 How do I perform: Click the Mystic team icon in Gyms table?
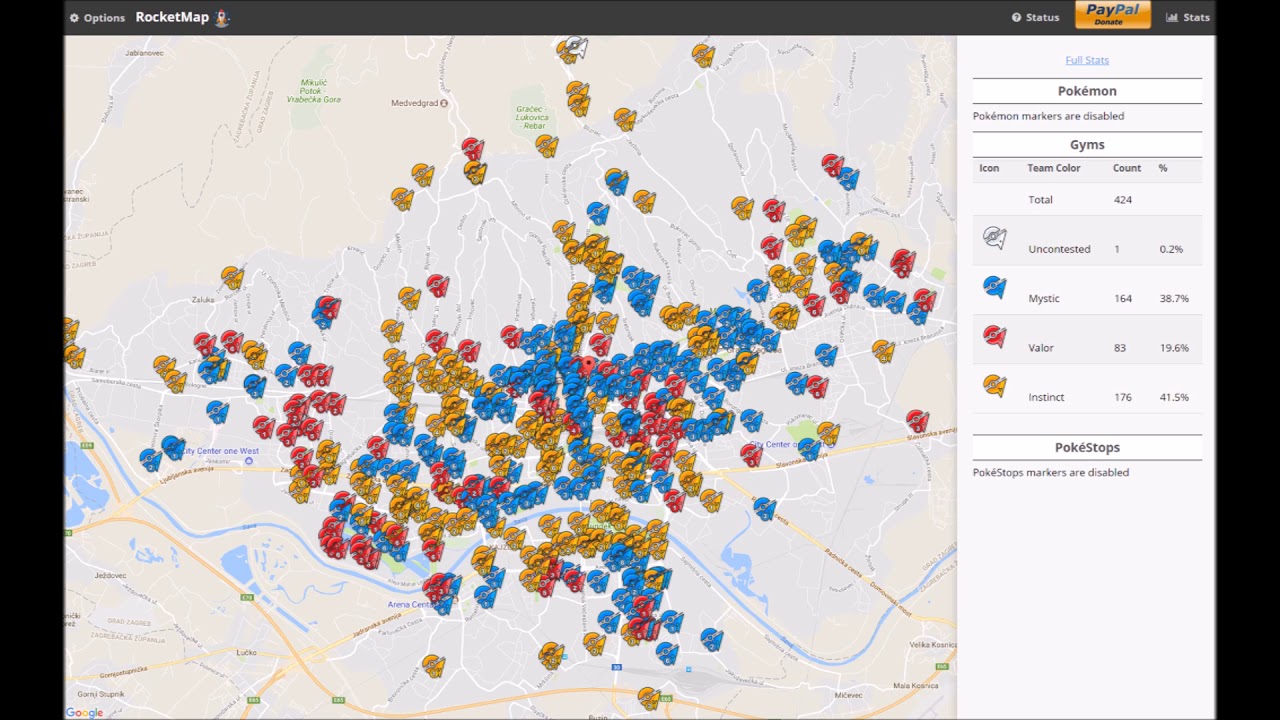pyautogui.click(x=994, y=287)
